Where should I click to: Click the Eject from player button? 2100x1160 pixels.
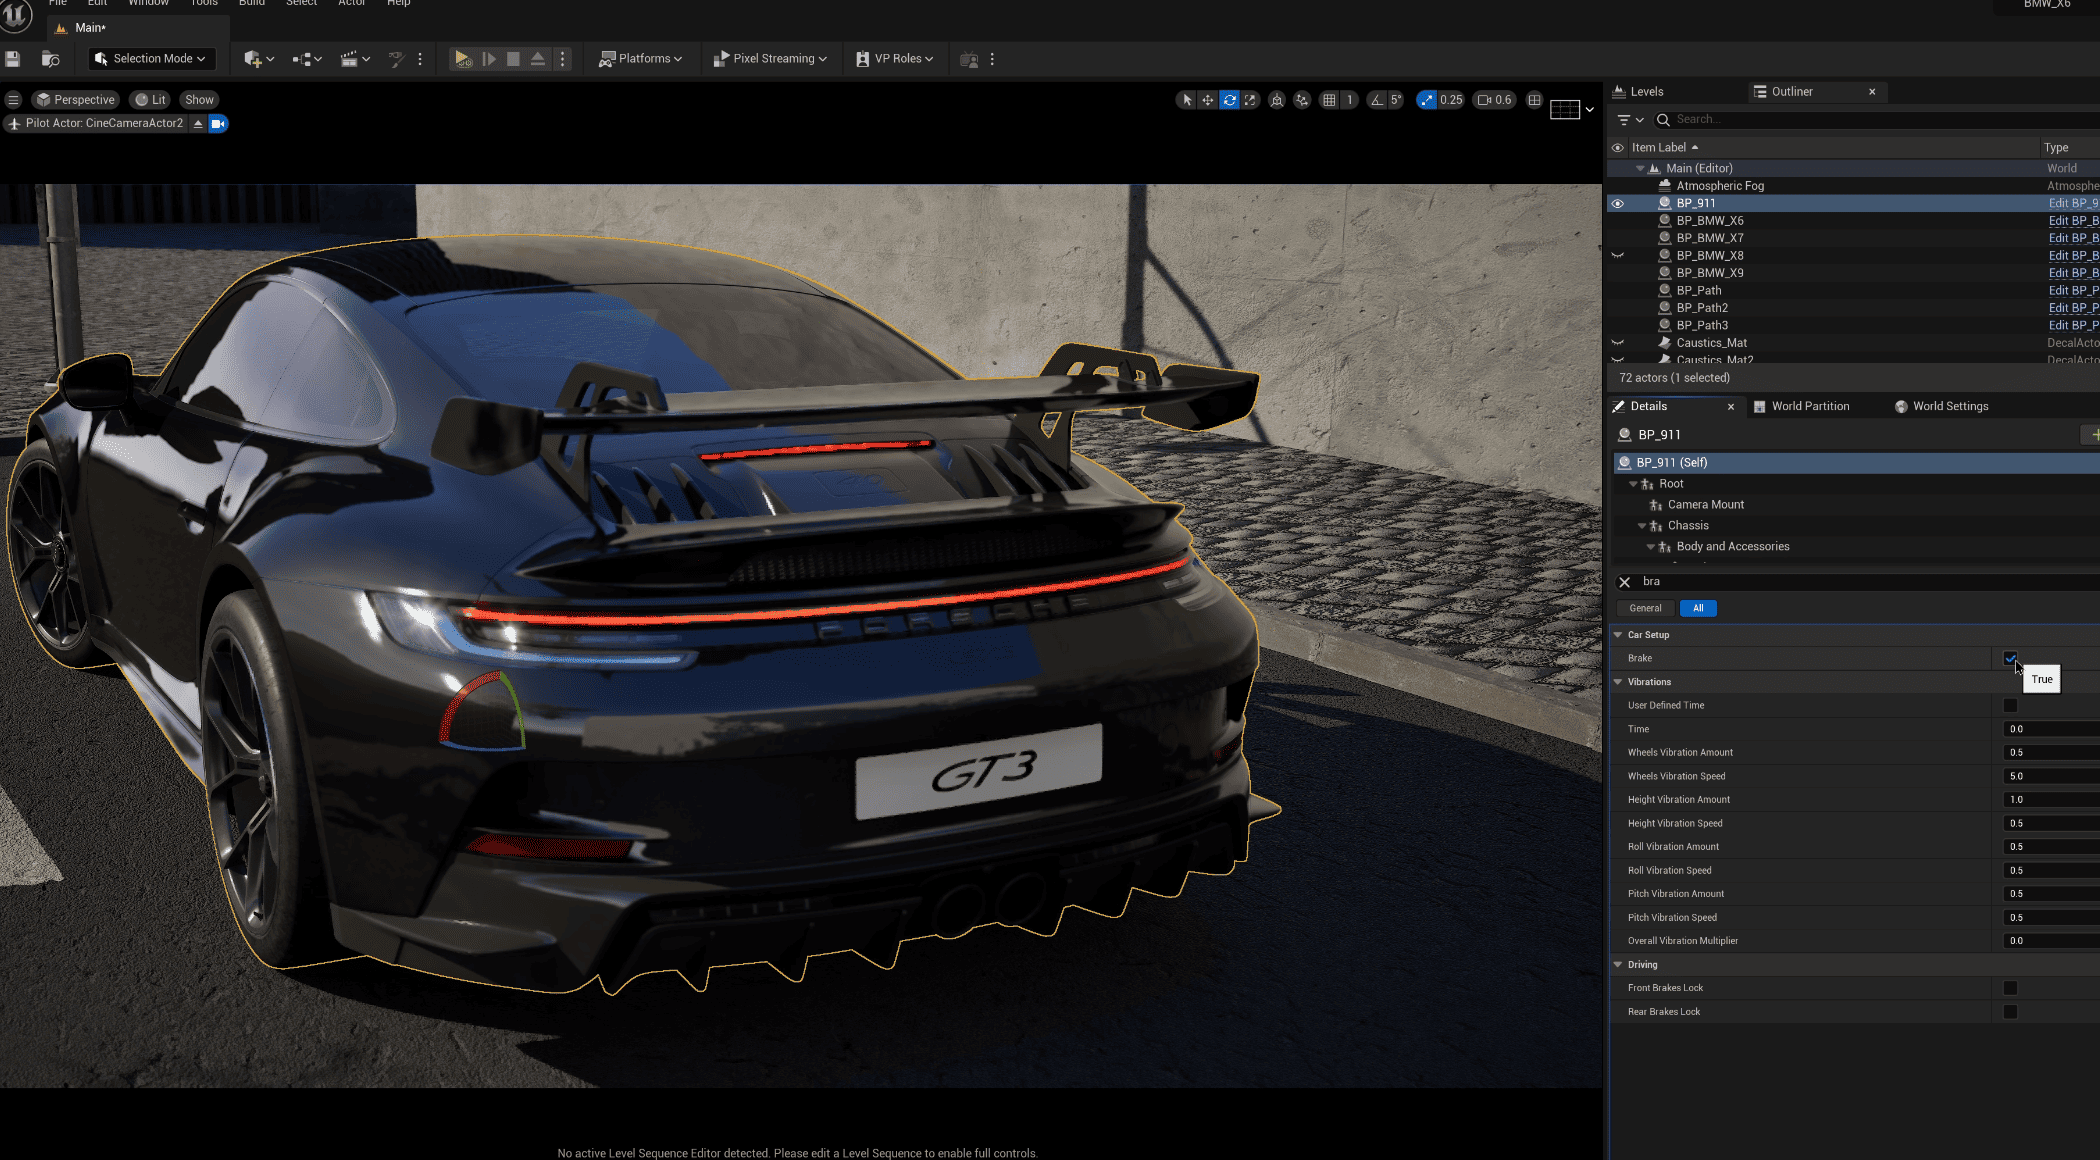click(x=538, y=59)
